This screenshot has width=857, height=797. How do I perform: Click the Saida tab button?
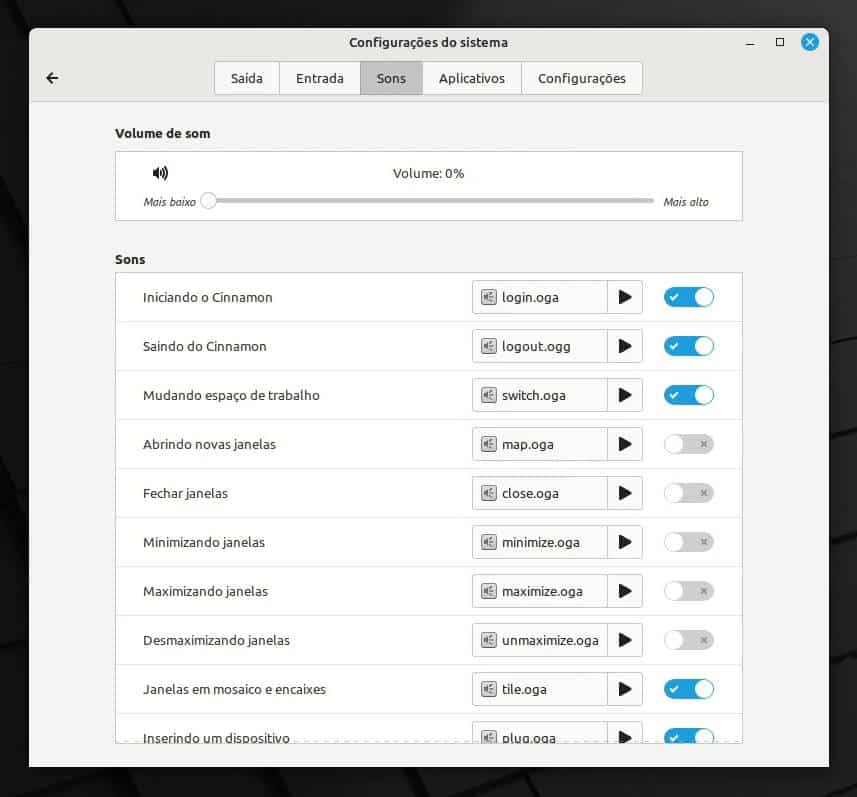pos(246,77)
